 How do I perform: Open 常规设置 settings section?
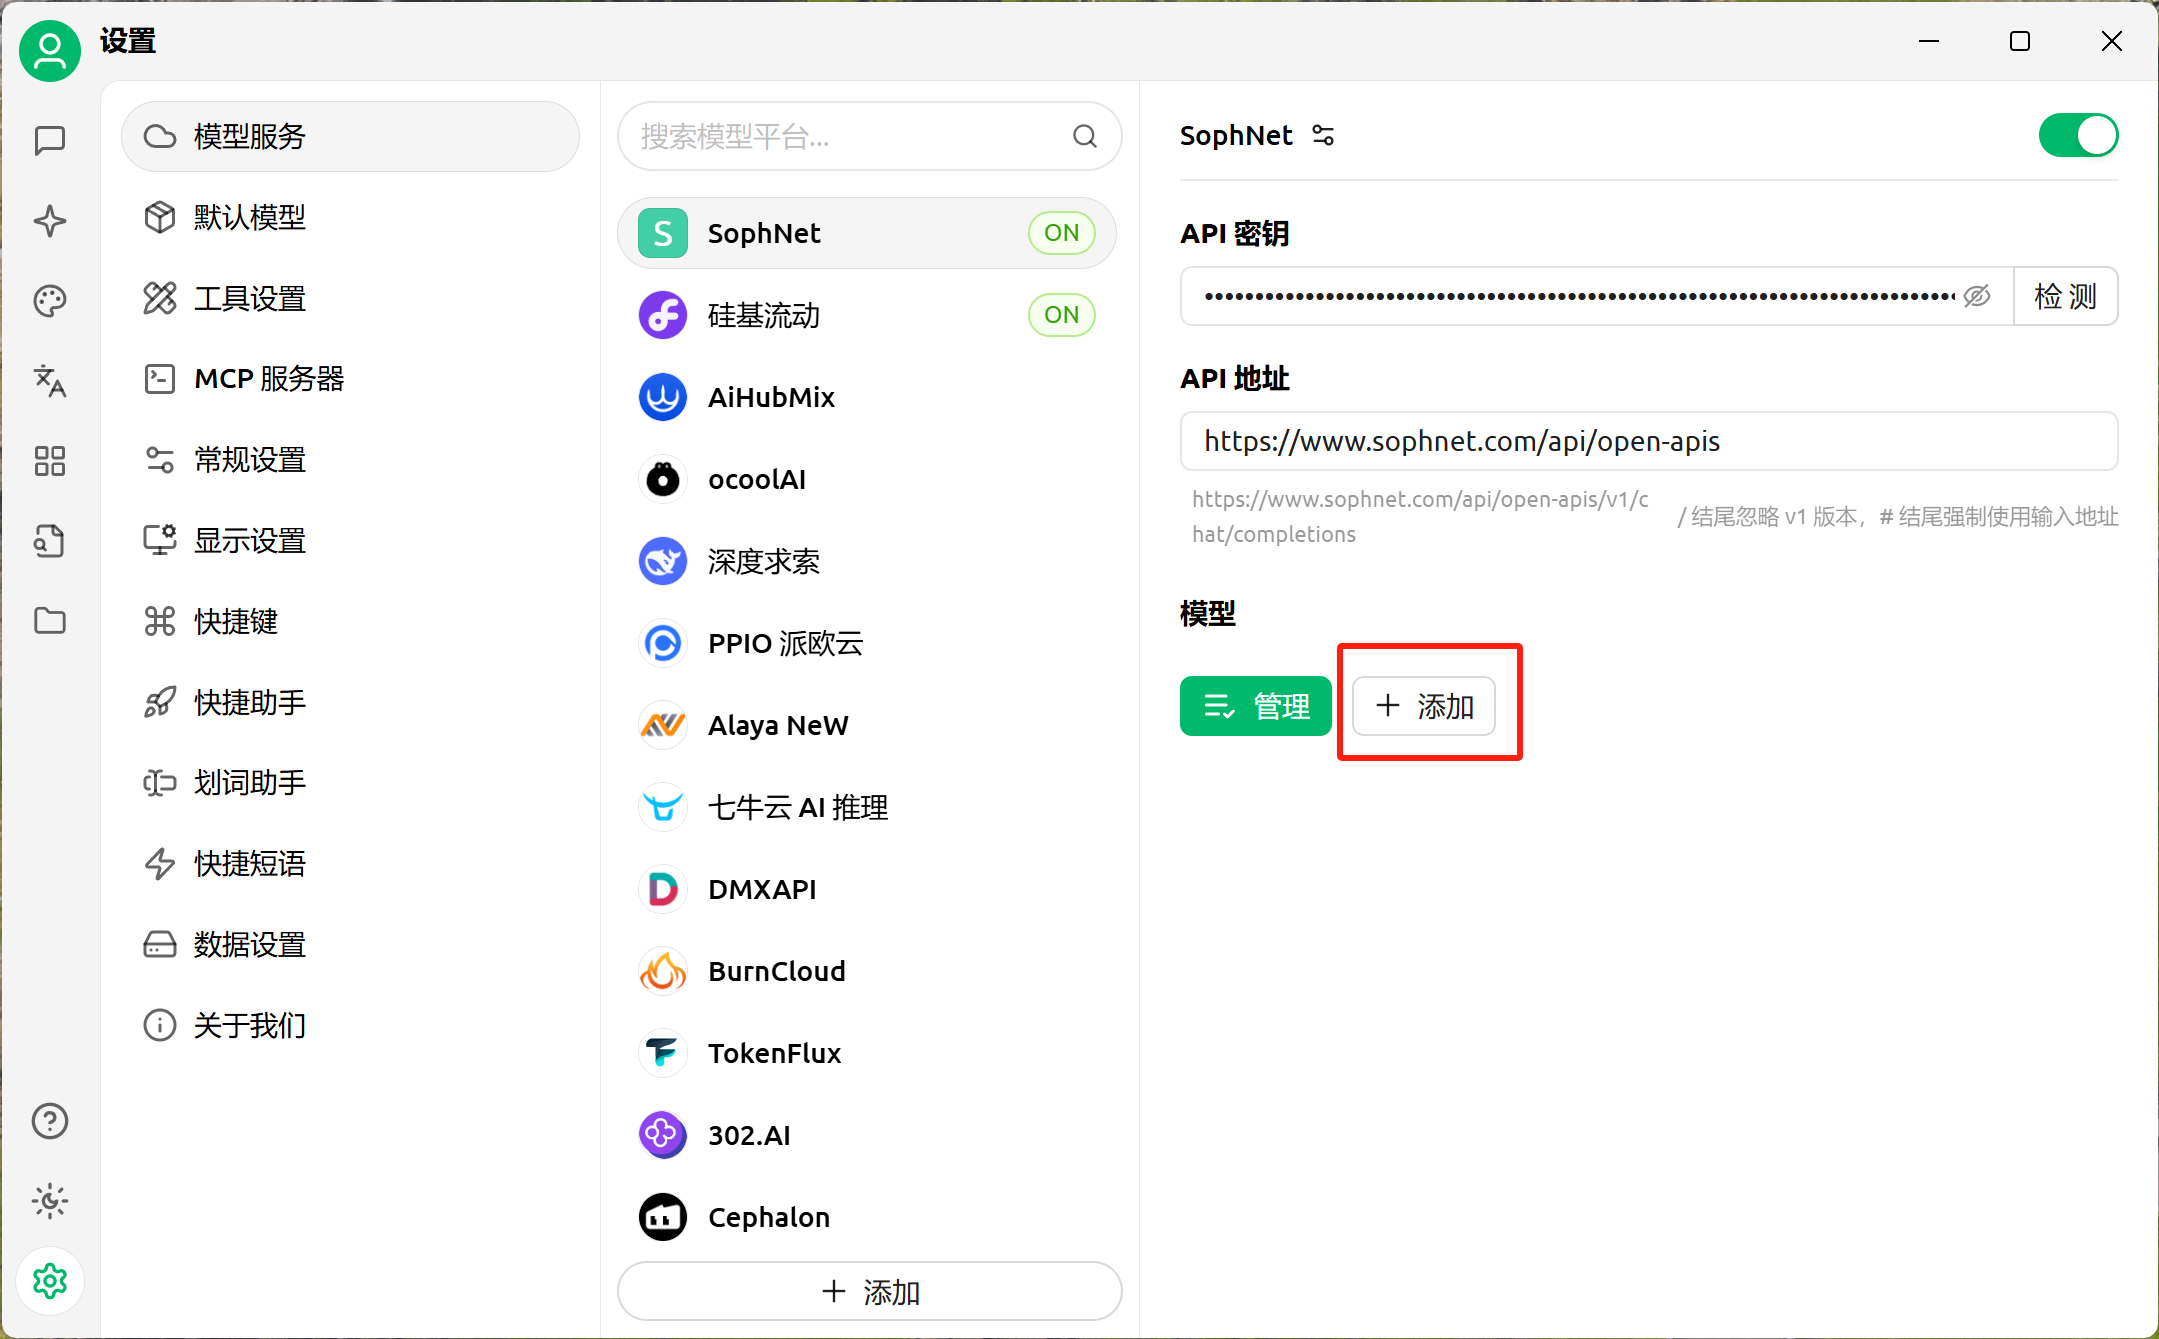(350, 460)
